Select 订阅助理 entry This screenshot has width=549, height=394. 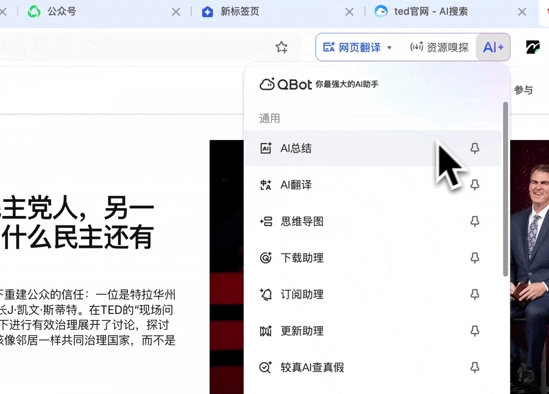pyautogui.click(x=373, y=294)
